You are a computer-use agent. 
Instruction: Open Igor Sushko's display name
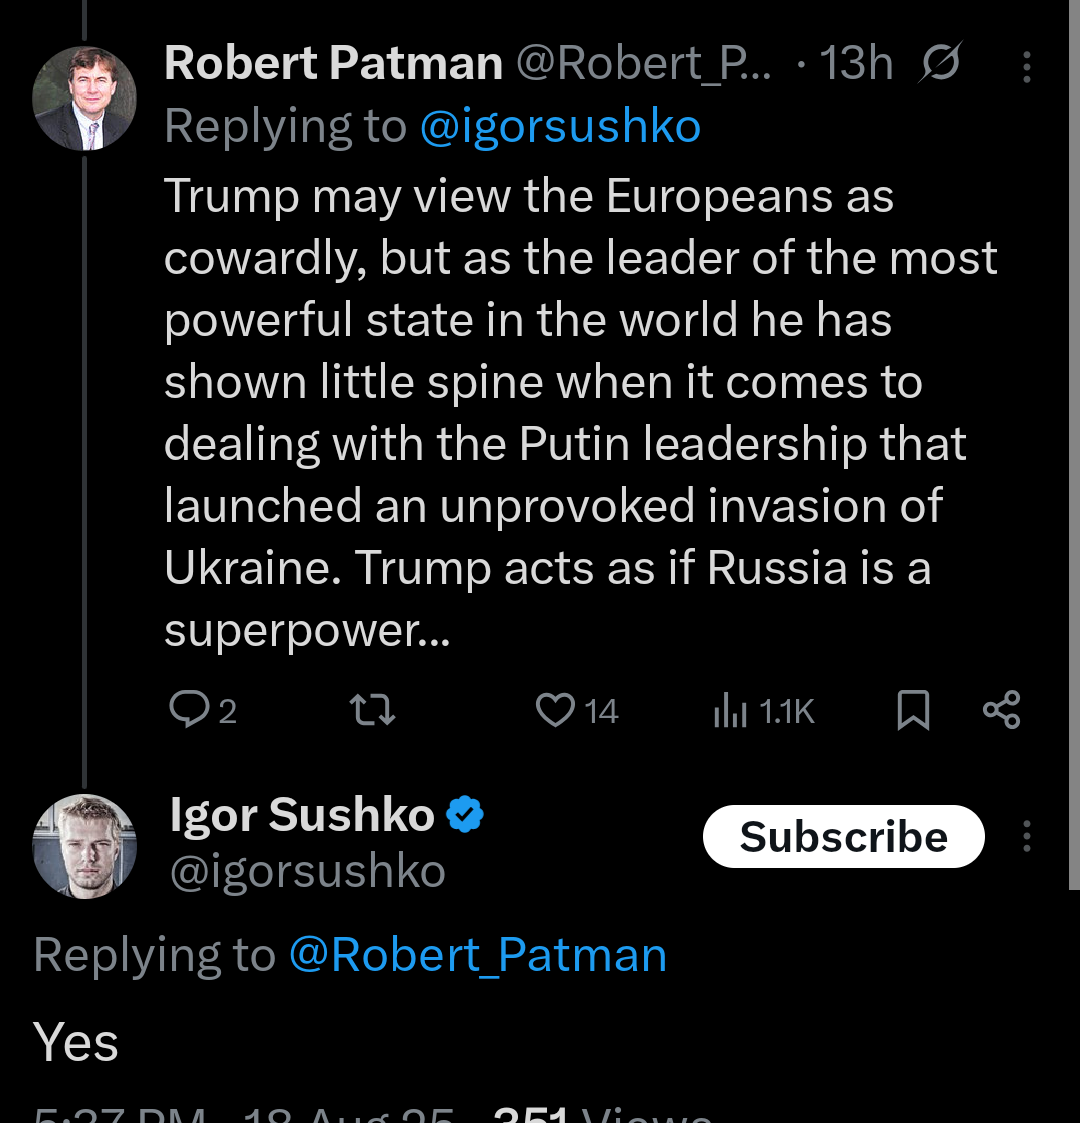[x=302, y=815]
